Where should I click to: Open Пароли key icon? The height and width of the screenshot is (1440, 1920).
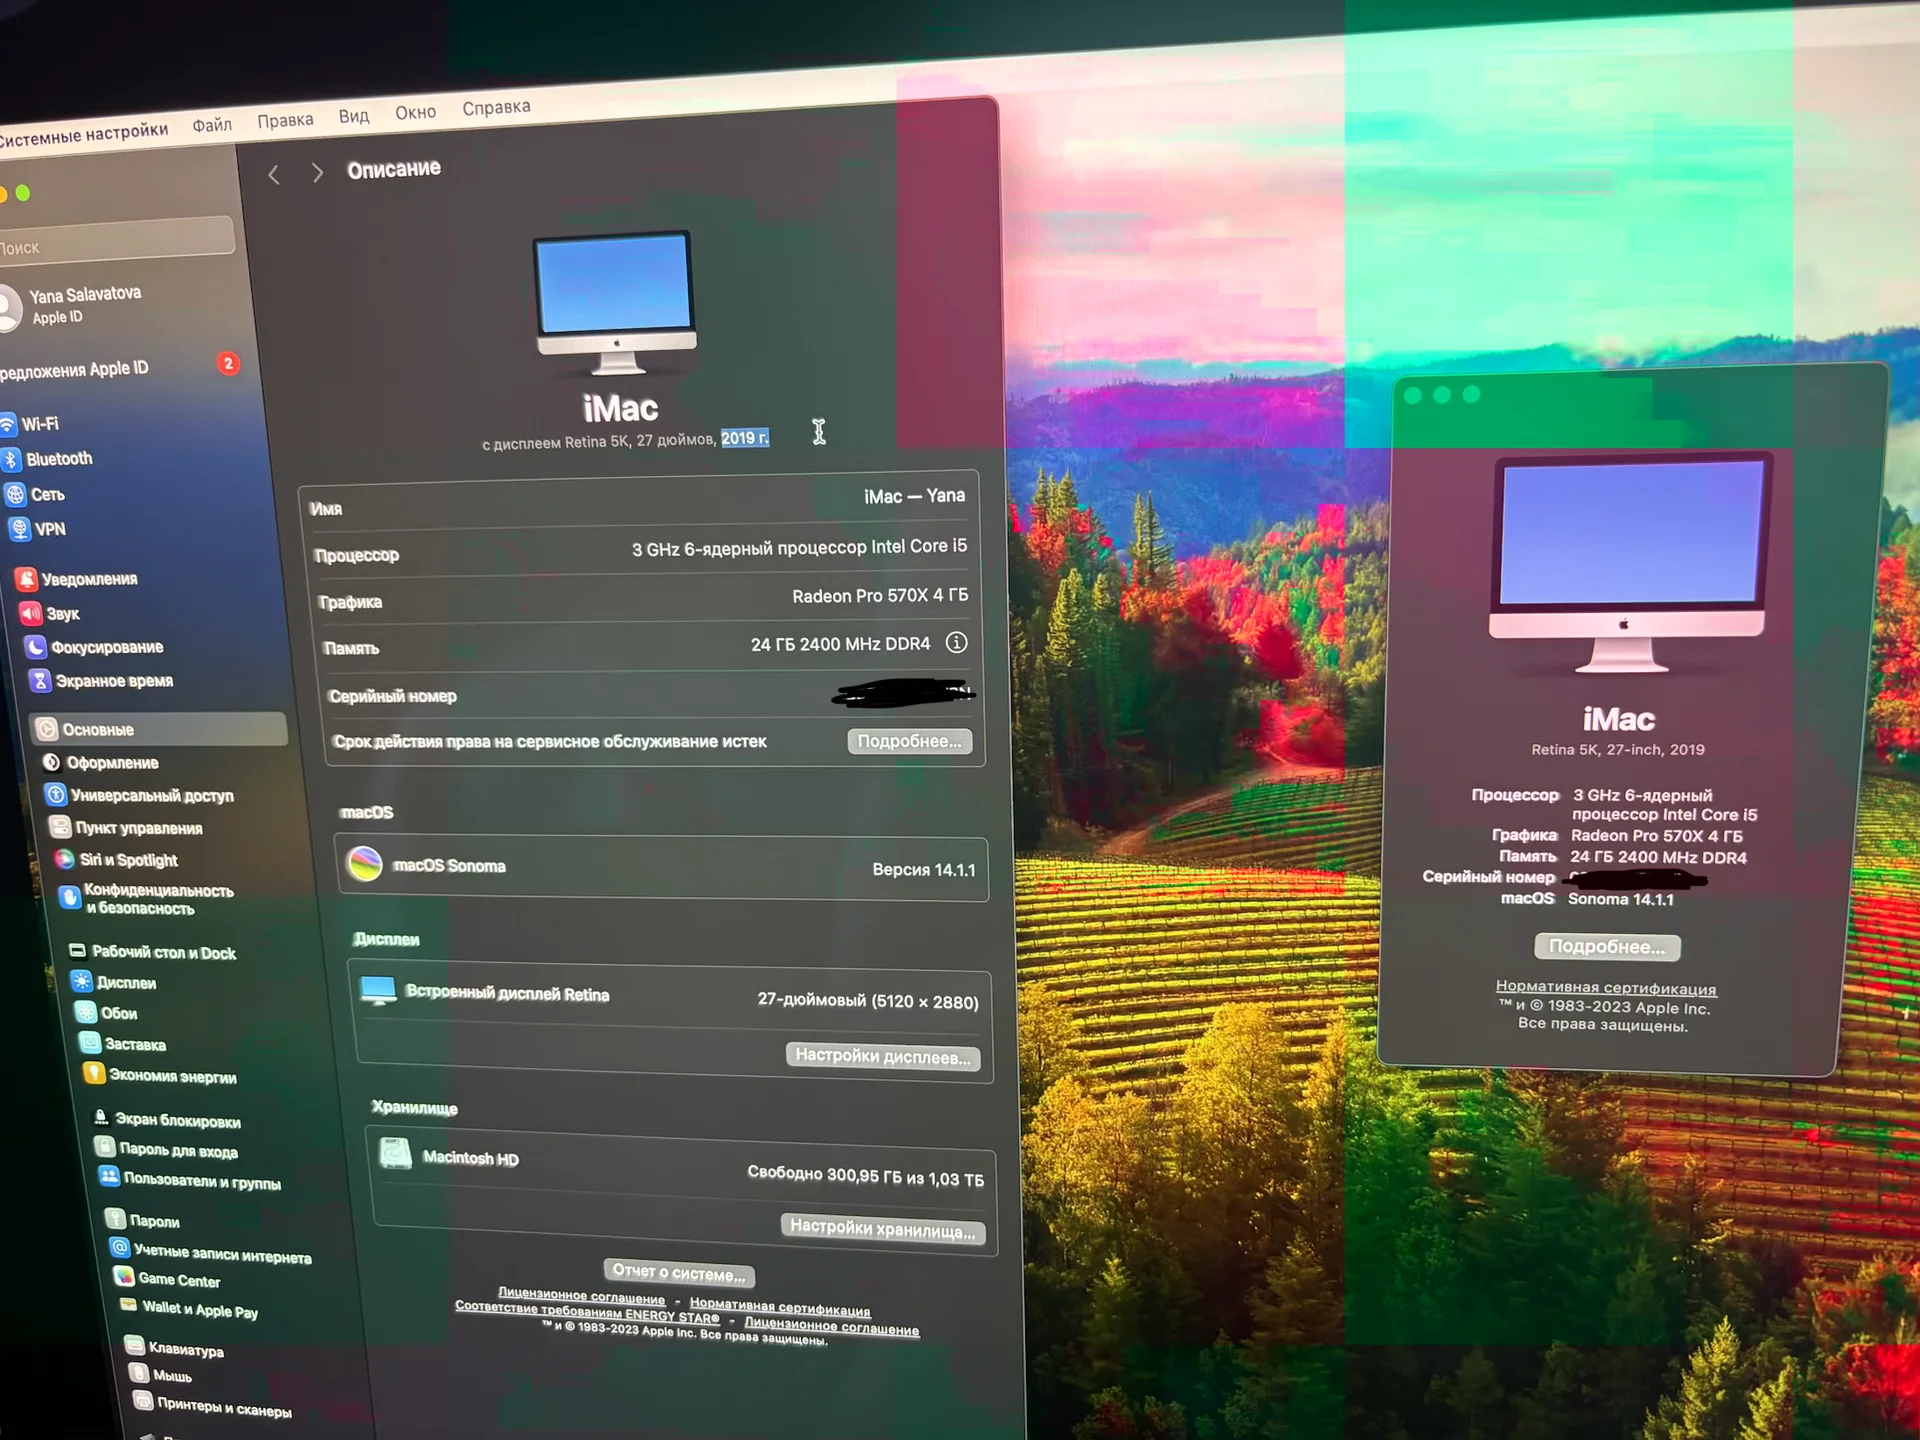point(115,1218)
